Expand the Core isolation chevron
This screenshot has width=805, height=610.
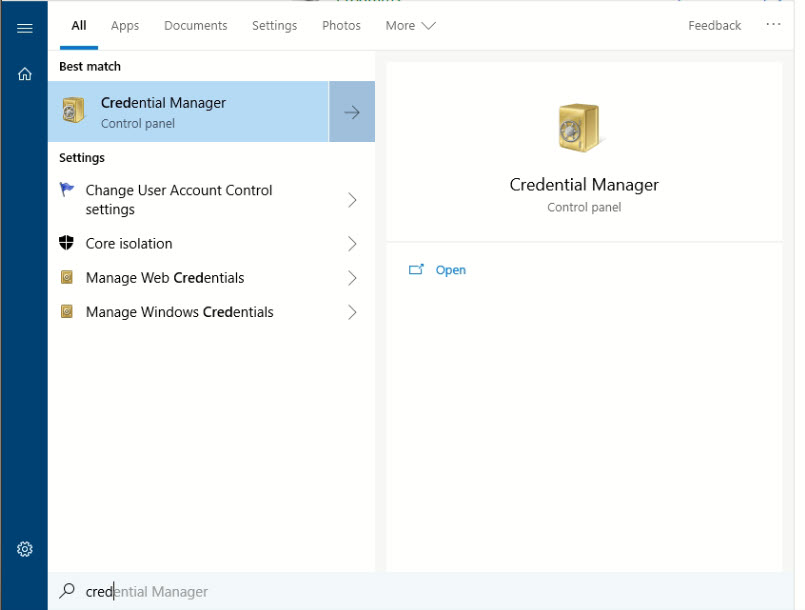tap(351, 244)
